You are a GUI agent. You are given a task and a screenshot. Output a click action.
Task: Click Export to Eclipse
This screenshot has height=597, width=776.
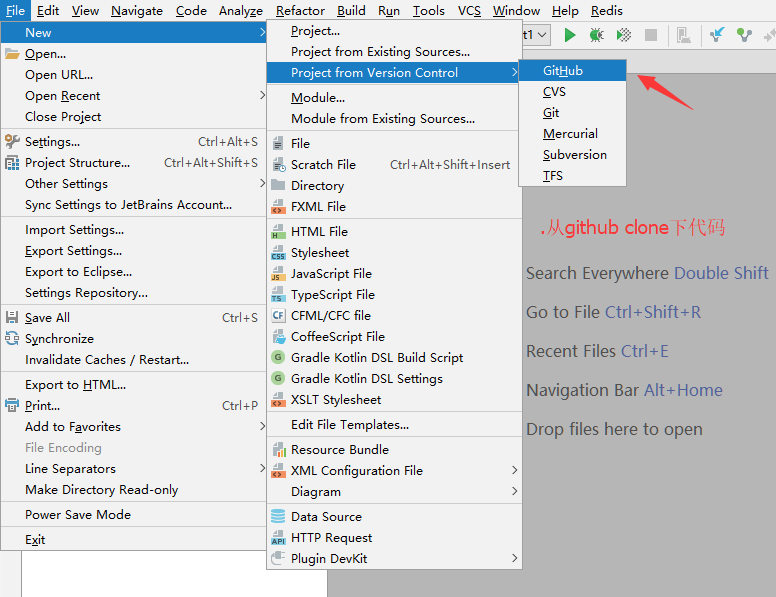(134, 272)
